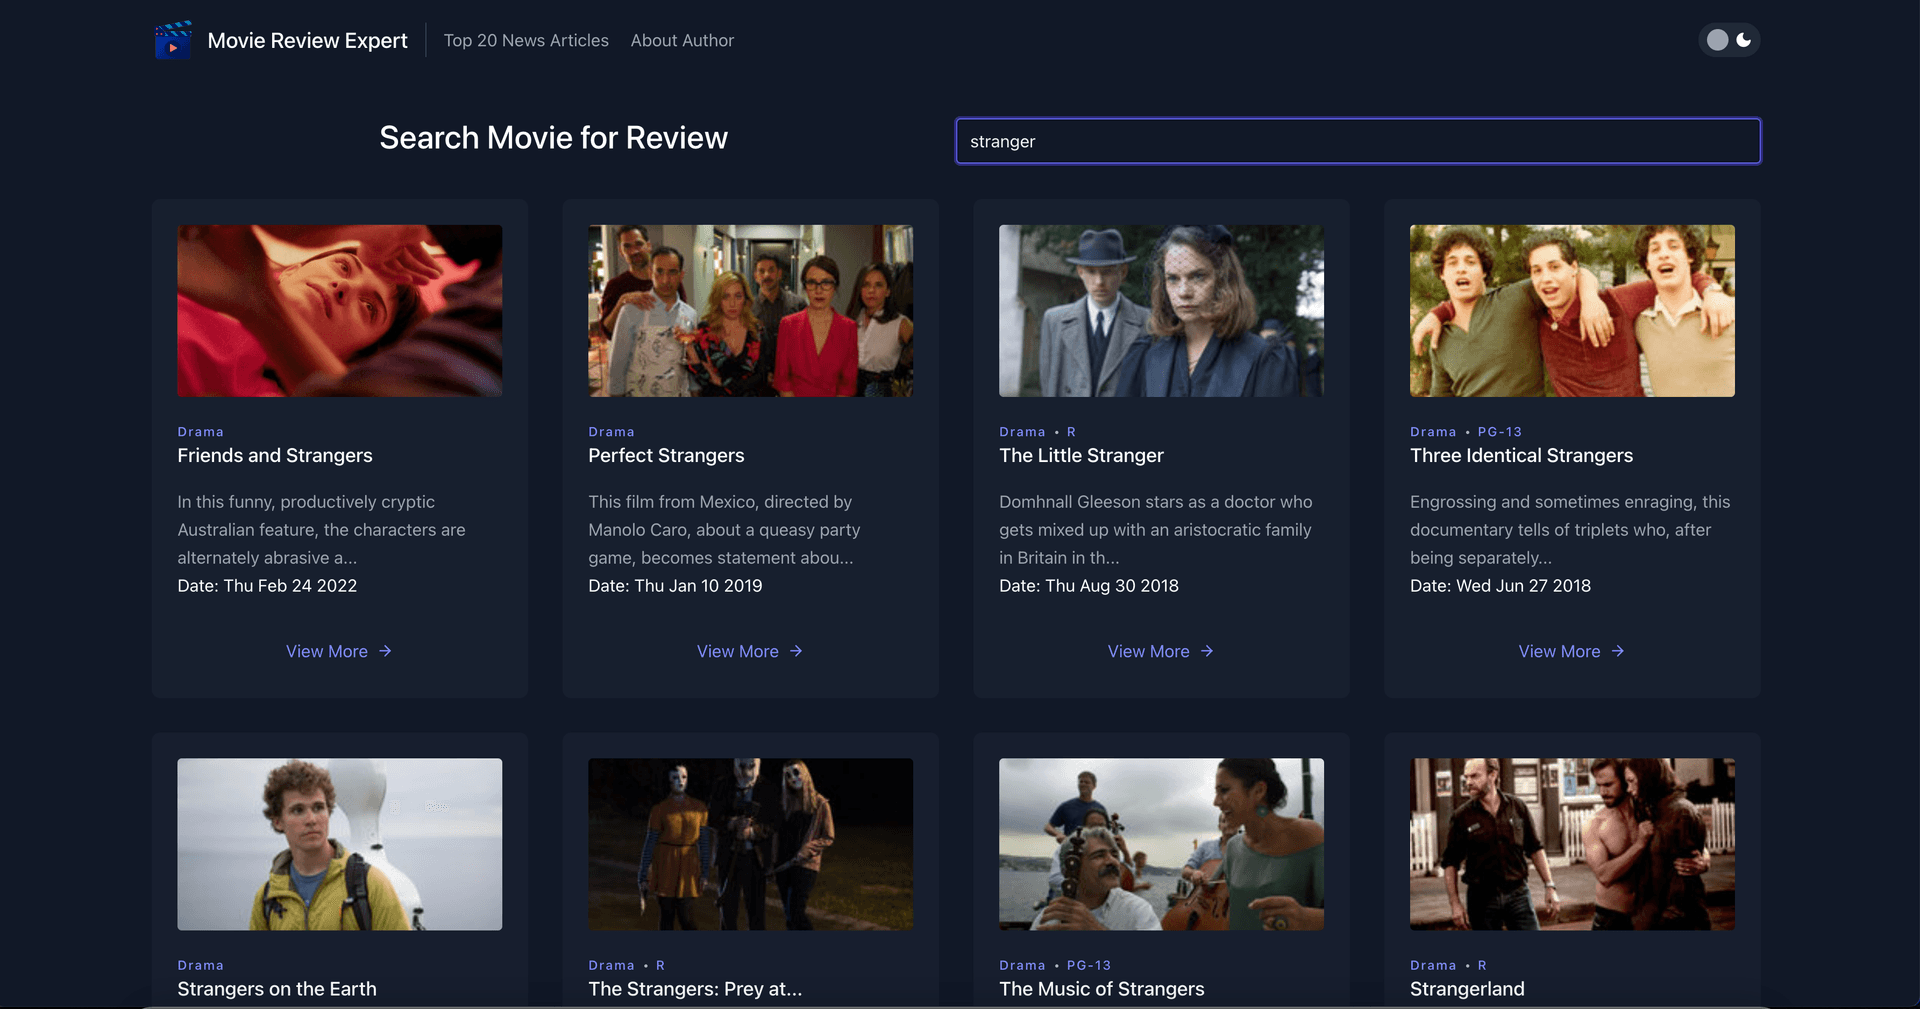
Task: Click description starting 'This film from Mexico'
Action: 724,530
